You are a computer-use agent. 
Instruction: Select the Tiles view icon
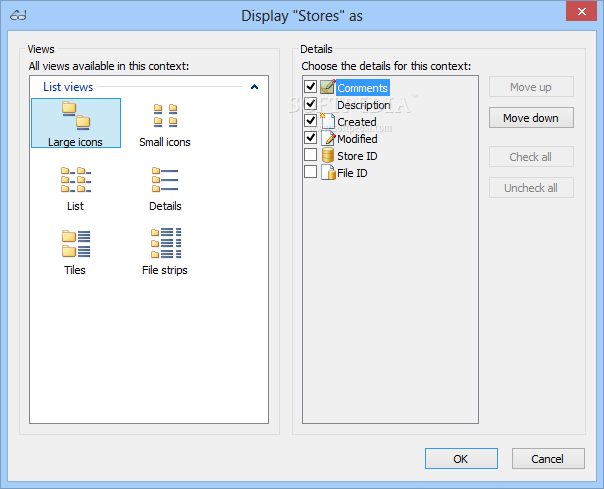click(x=76, y=244)
